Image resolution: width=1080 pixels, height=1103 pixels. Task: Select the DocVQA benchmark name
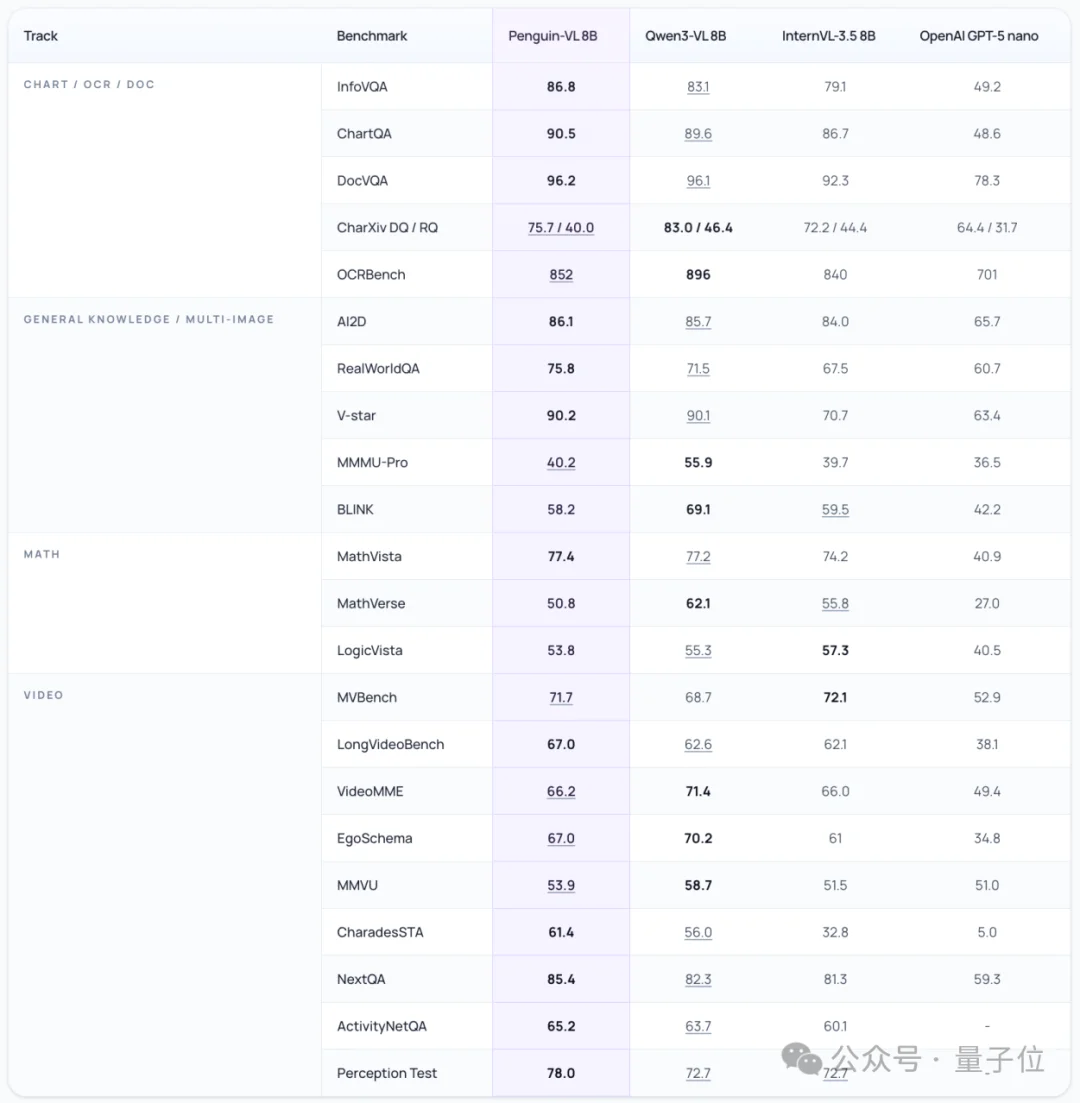tap(362, 181)
